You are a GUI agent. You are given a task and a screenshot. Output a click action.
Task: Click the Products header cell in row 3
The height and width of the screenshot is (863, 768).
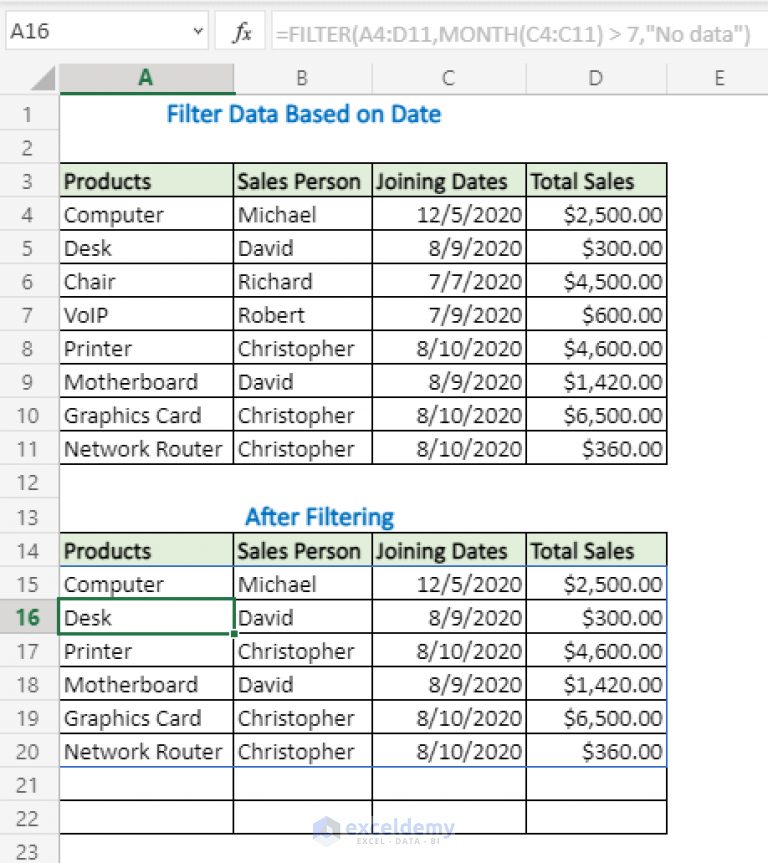pyautogui.click(x=146, y=181)
